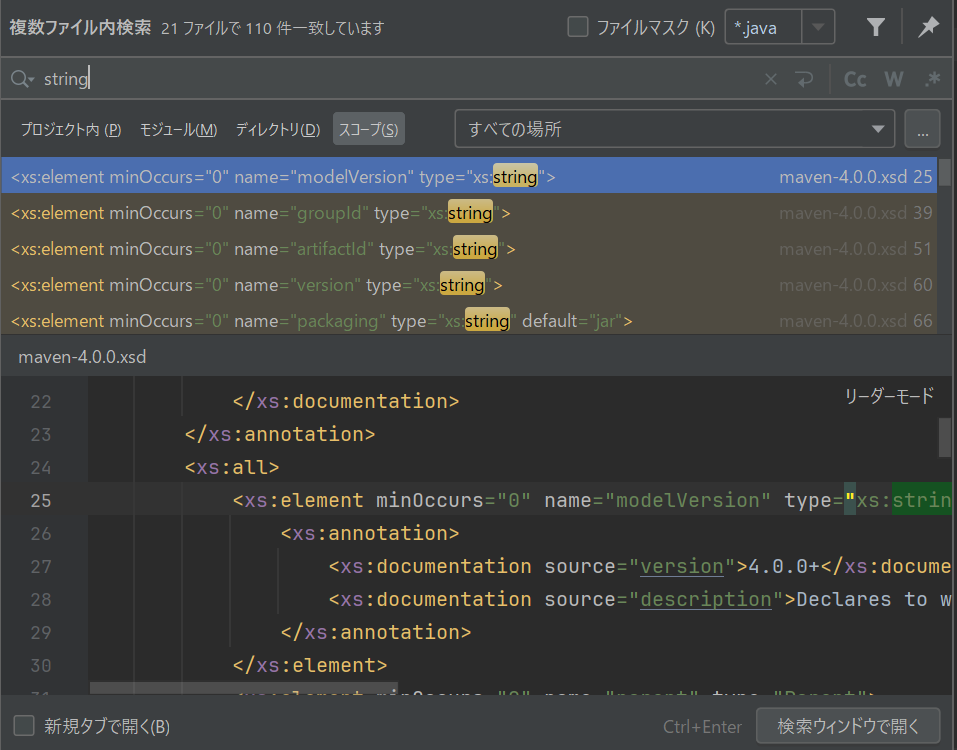Pin the Find in Files window
This screenshot has height=750, width=957.
(x=928, y=27)
